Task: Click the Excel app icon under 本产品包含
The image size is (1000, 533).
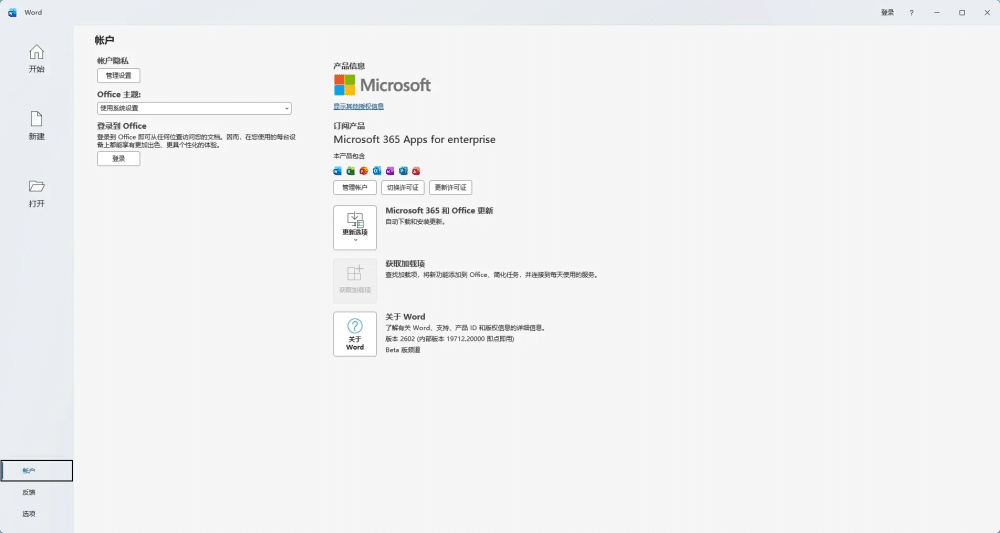Action: tap(351, 171)
